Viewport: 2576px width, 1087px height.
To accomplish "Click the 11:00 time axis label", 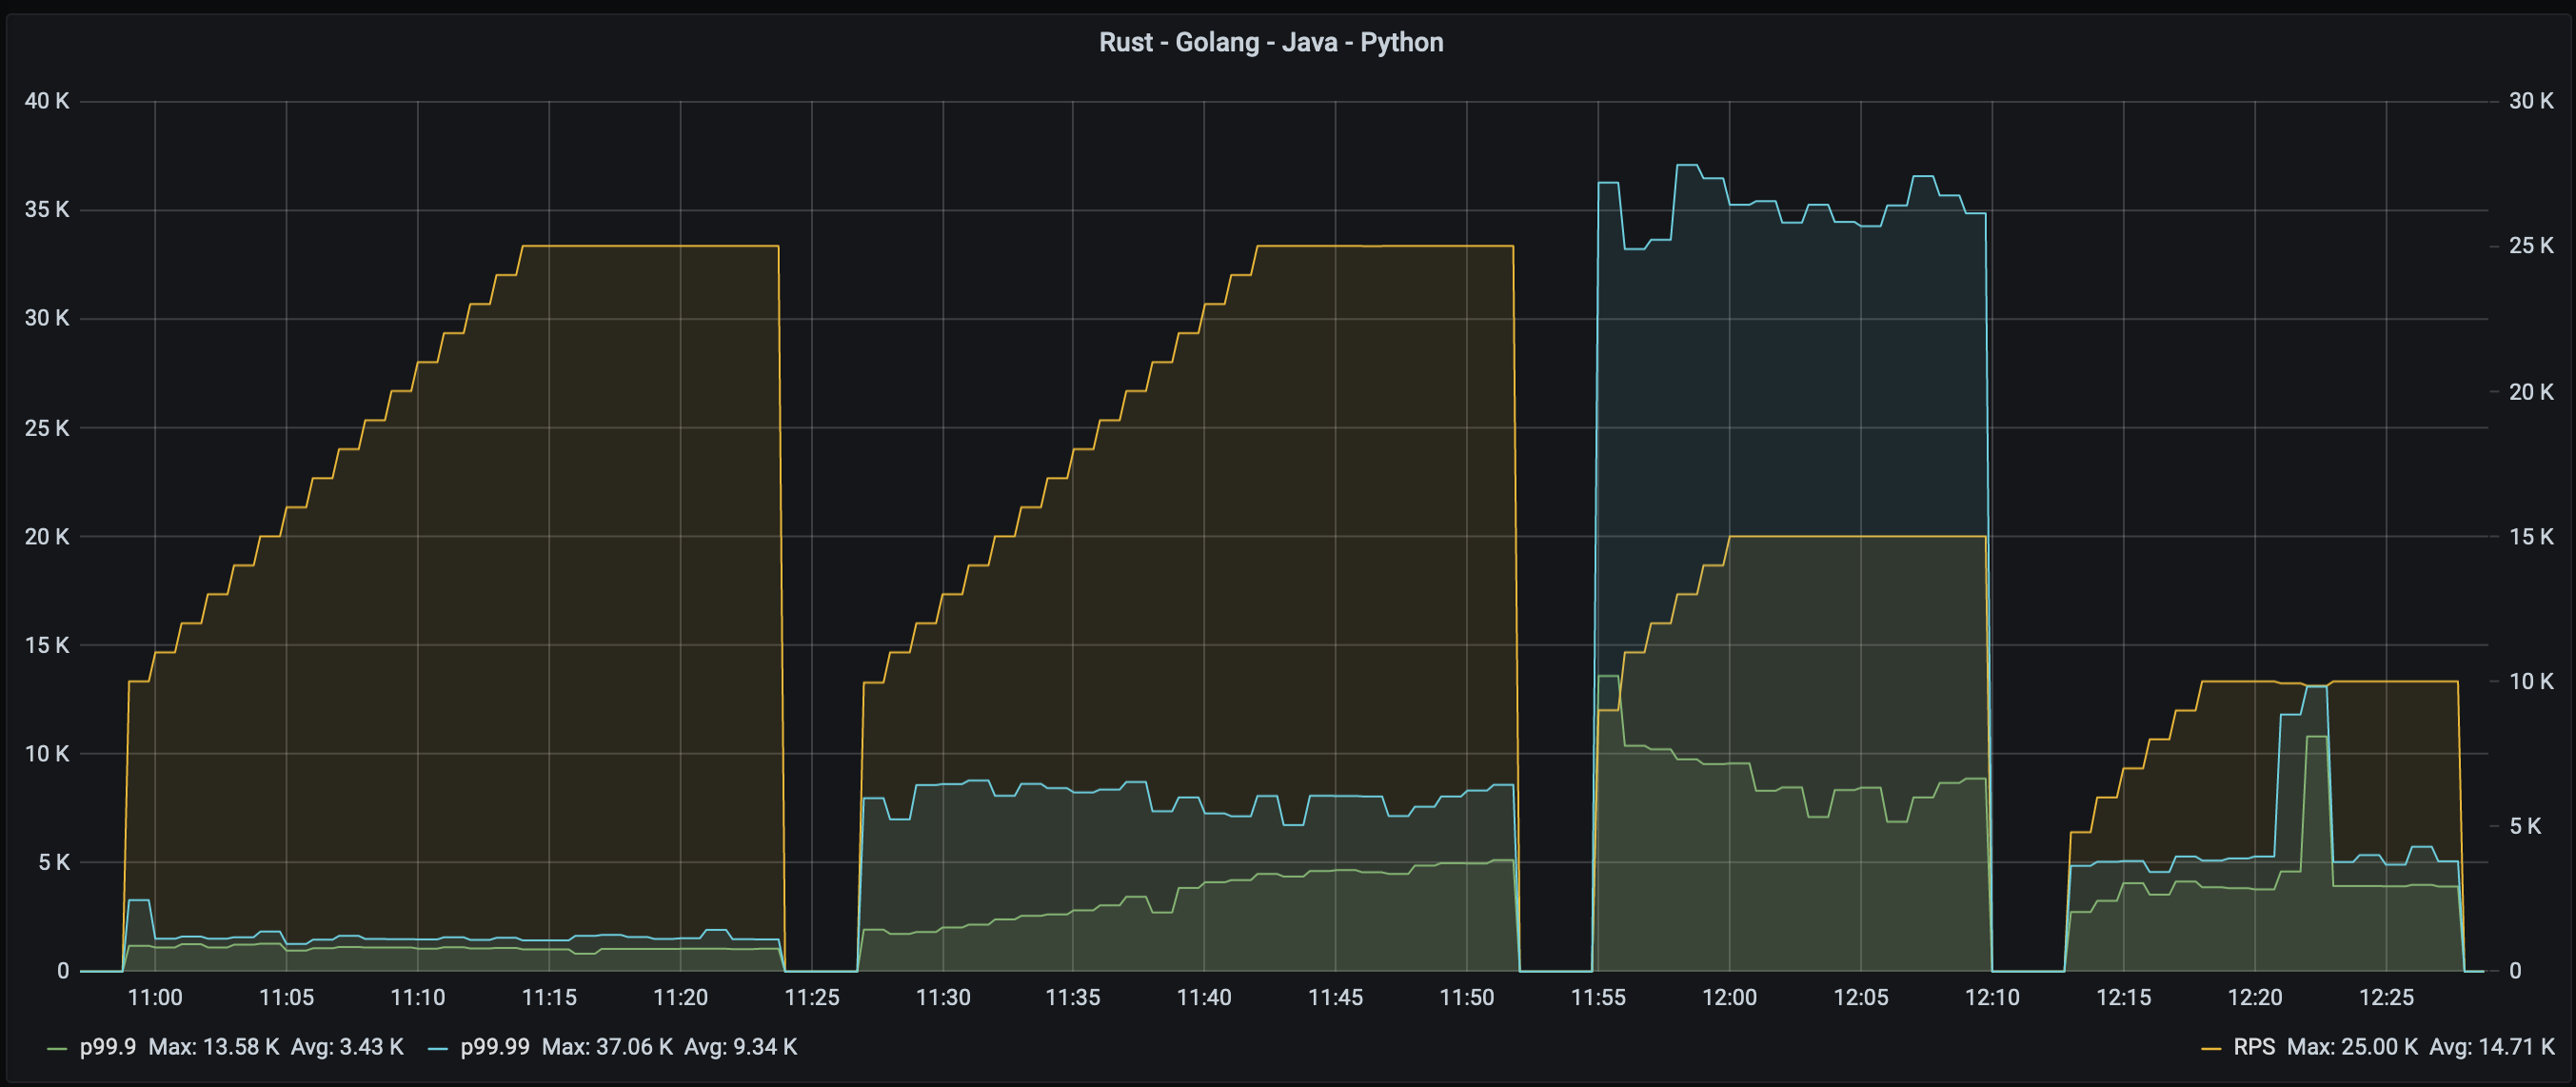I will point(155,997).
